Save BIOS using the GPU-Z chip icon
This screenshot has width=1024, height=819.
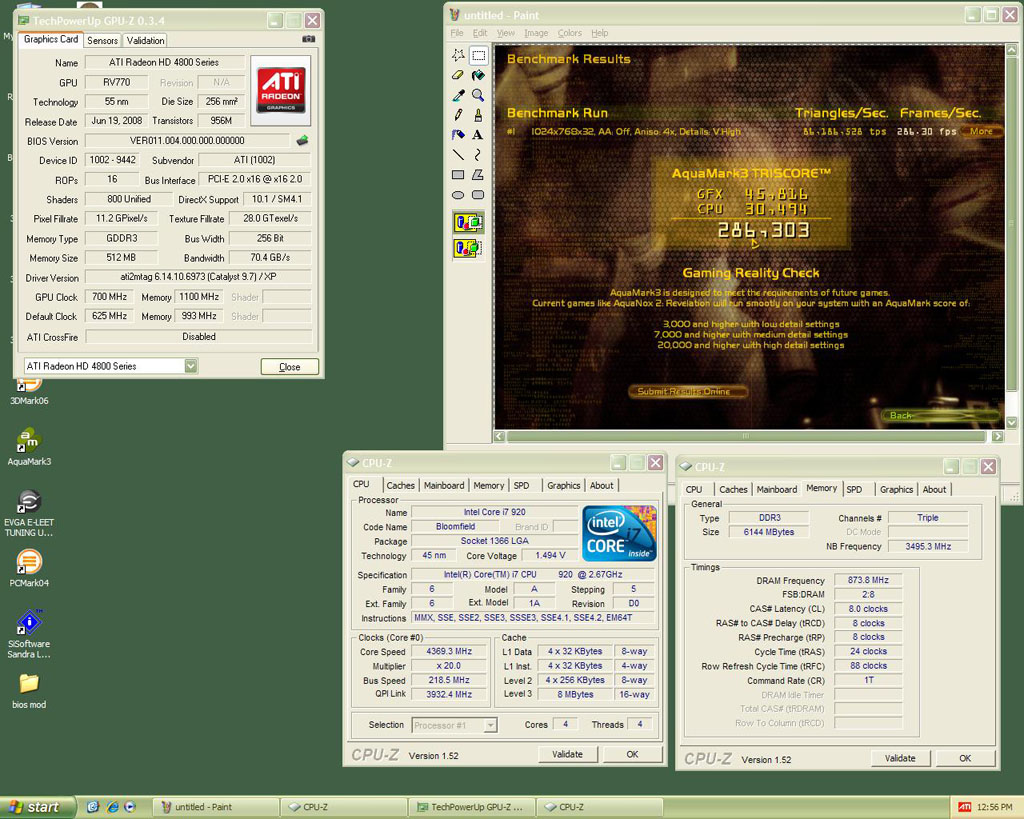tap(302, 140)
